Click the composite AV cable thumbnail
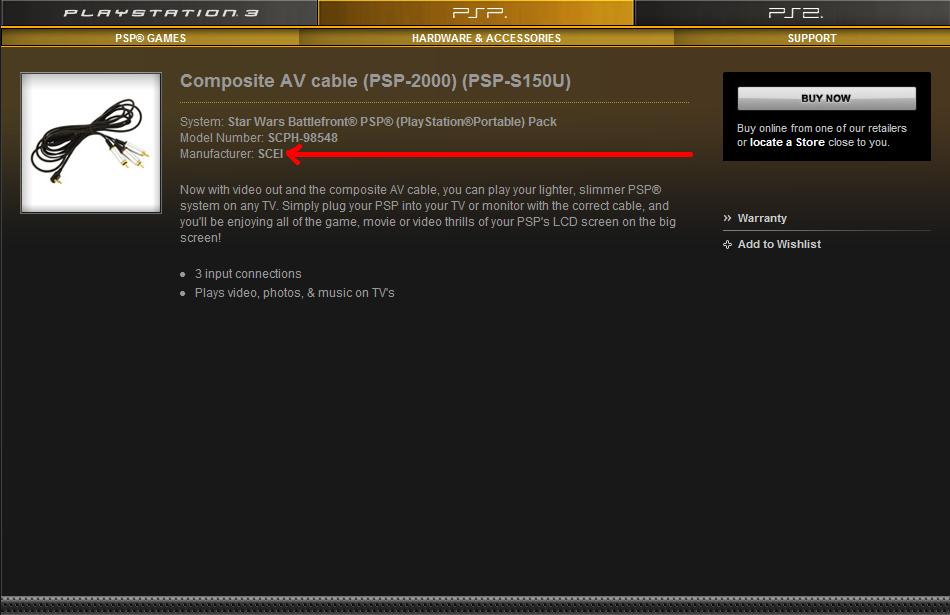Screen dimensions: 950x615 point(91,143)
